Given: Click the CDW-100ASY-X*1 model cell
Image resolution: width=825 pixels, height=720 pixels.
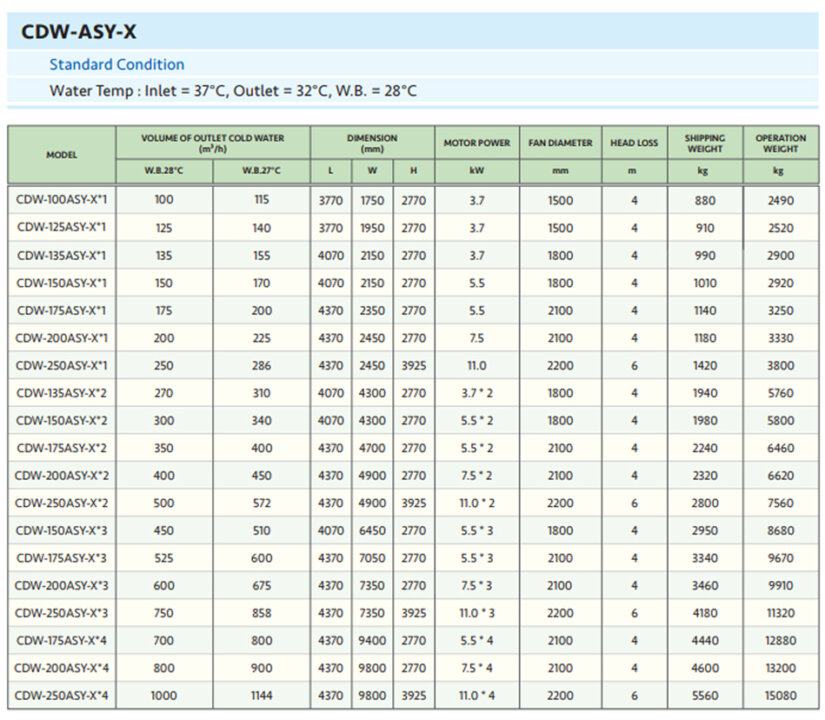Looking at the screenshot, I should tap(61, 200).
